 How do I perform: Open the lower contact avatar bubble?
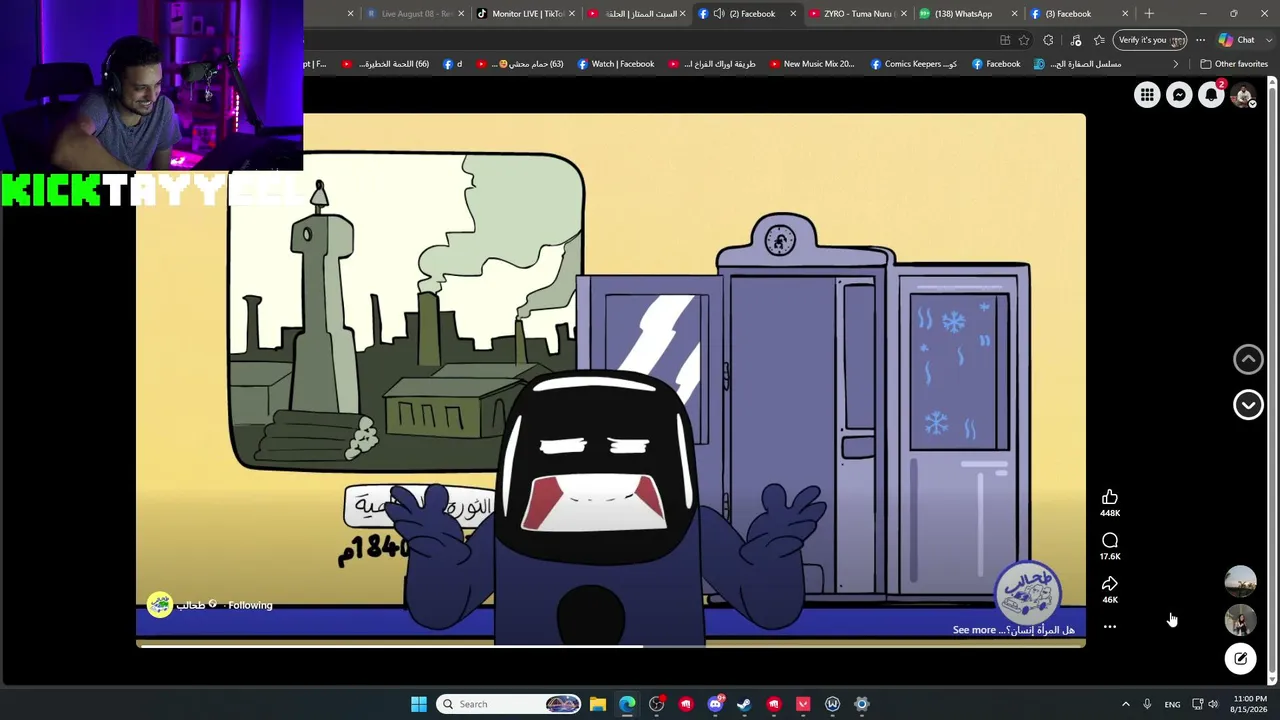tap(1240, 620)
